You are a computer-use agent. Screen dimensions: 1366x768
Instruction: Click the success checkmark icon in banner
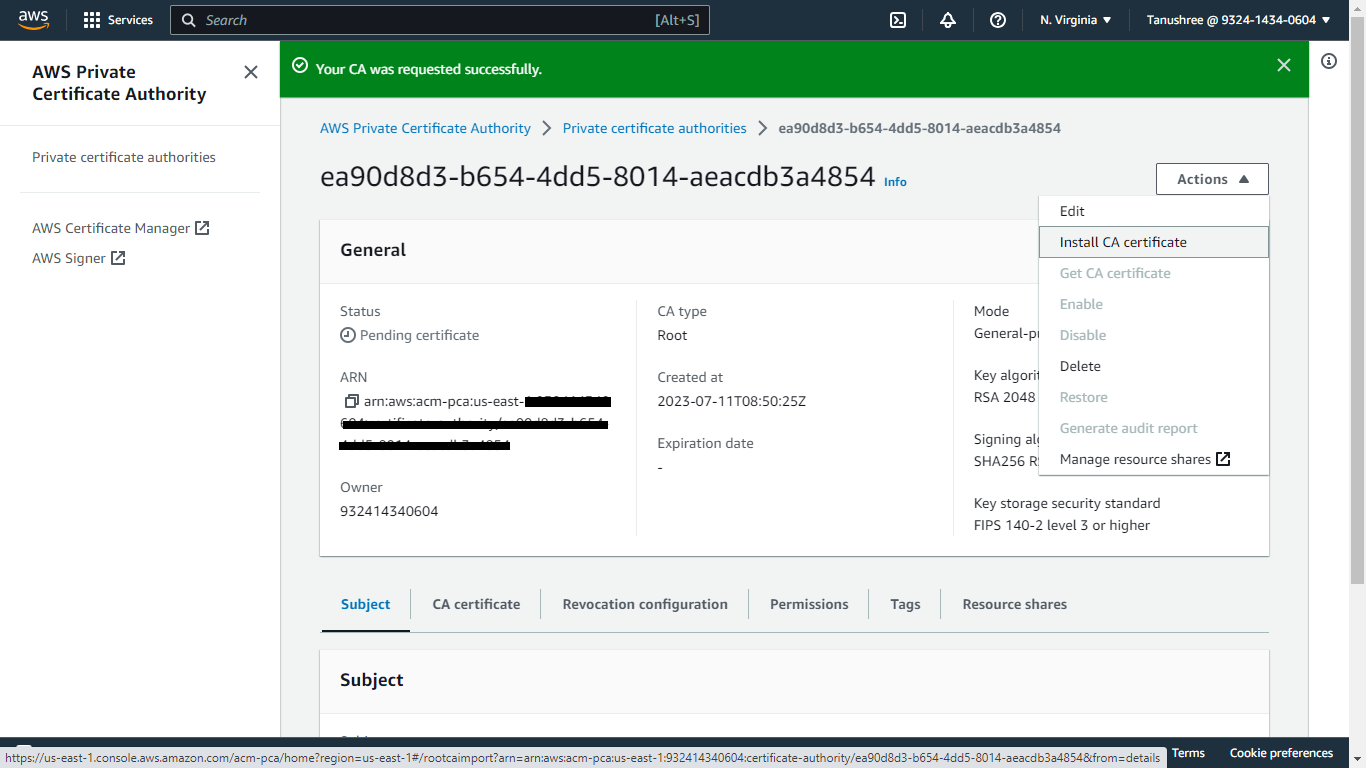299,65
